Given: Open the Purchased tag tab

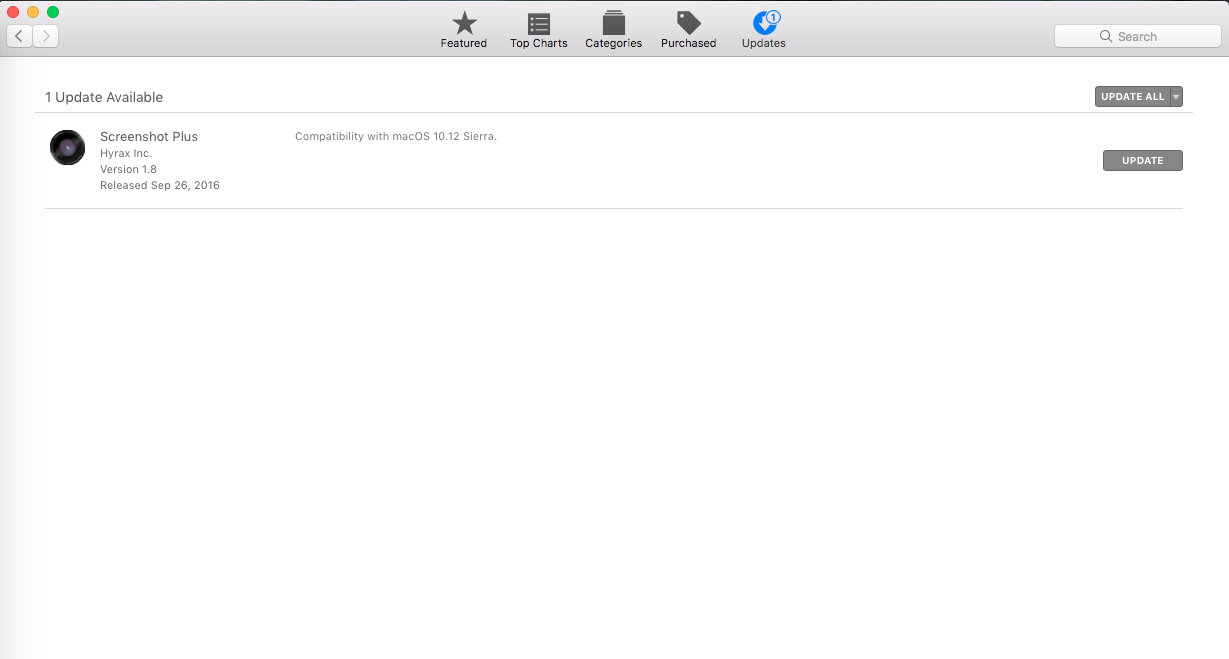Looking at the screenshot, I should (688, 30).
